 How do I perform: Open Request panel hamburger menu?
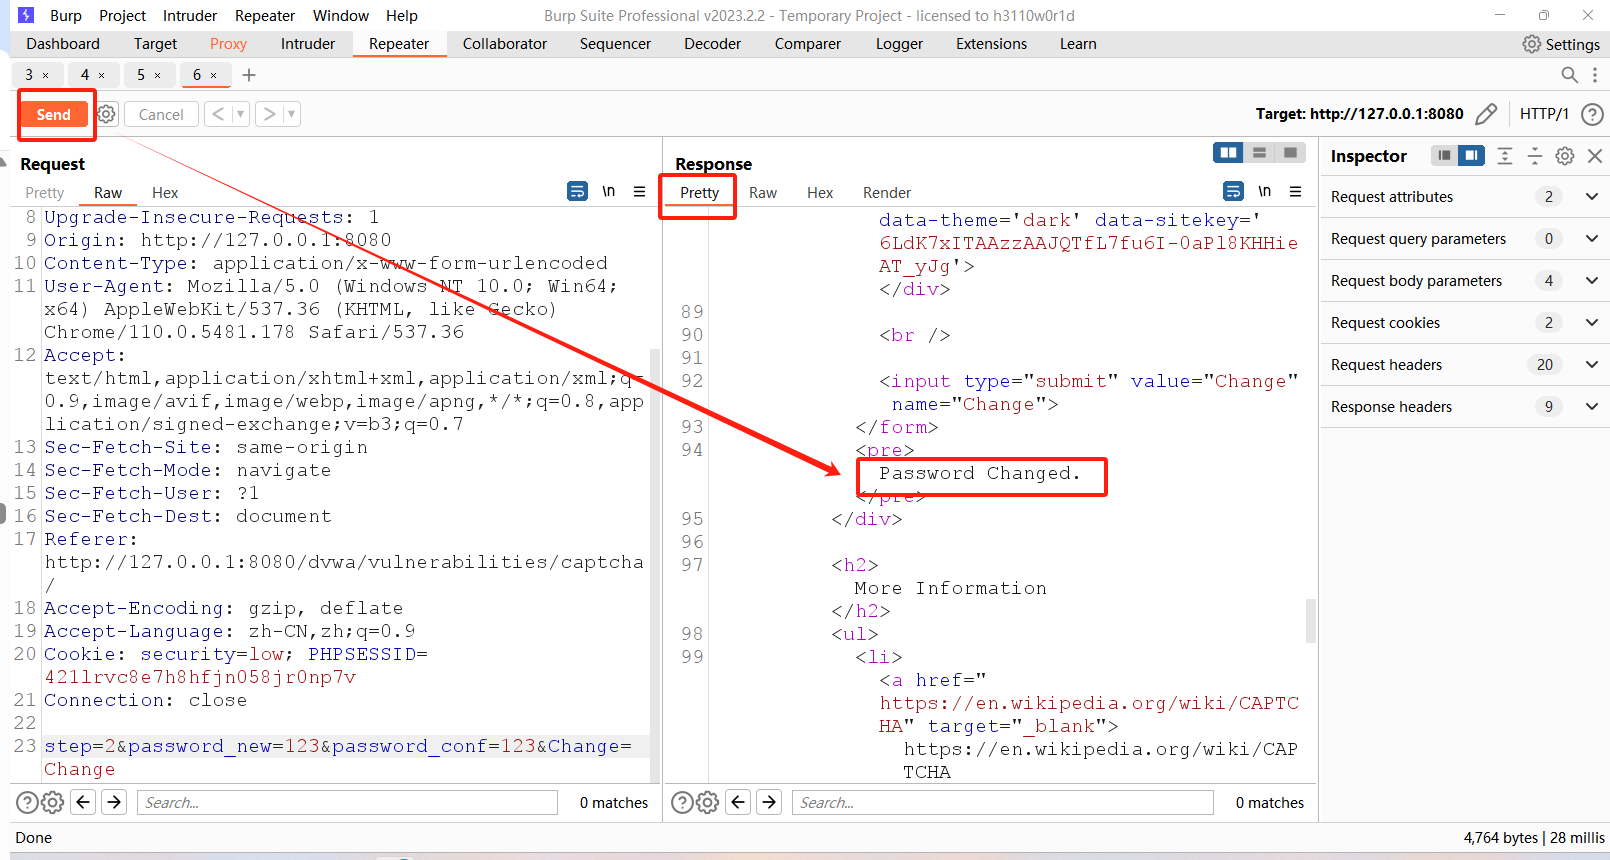coord(640,191)
